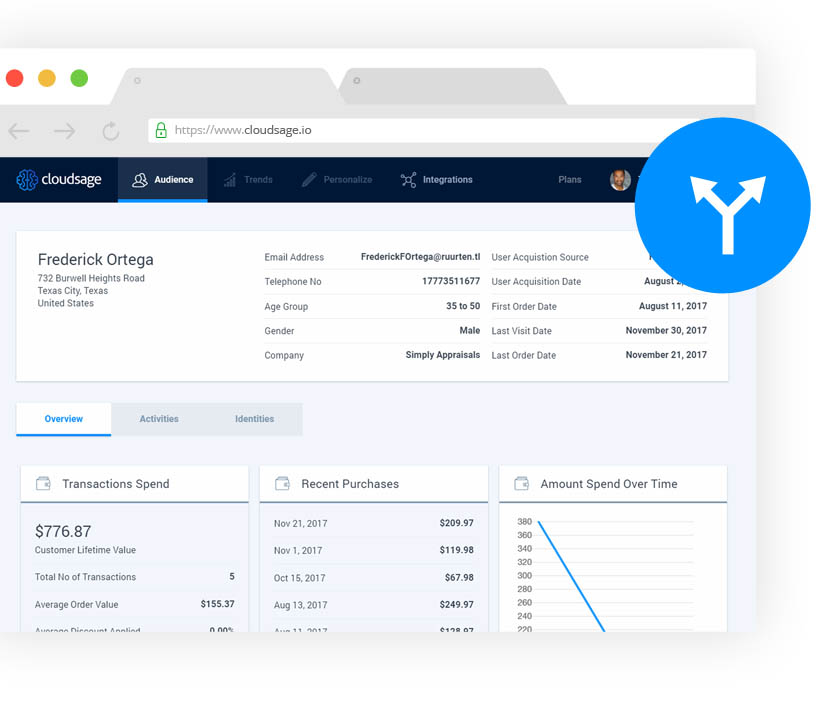Click the cloudsage brain logo icon
821x702 pixels.
[27, 180]
